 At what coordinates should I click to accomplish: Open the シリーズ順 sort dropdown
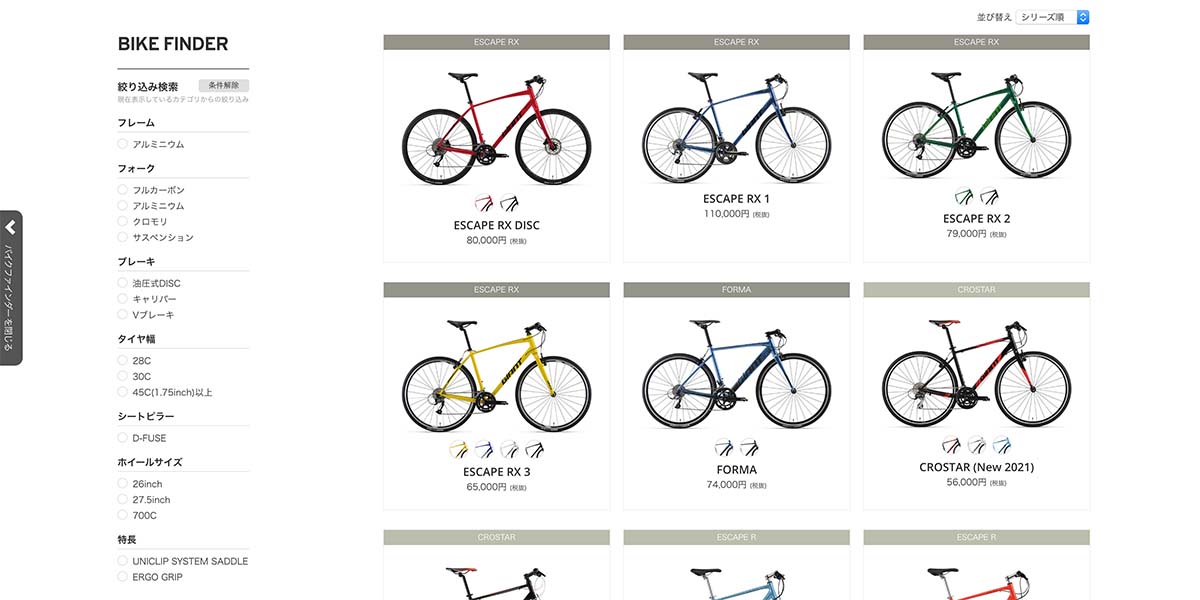pos(1052,17)
